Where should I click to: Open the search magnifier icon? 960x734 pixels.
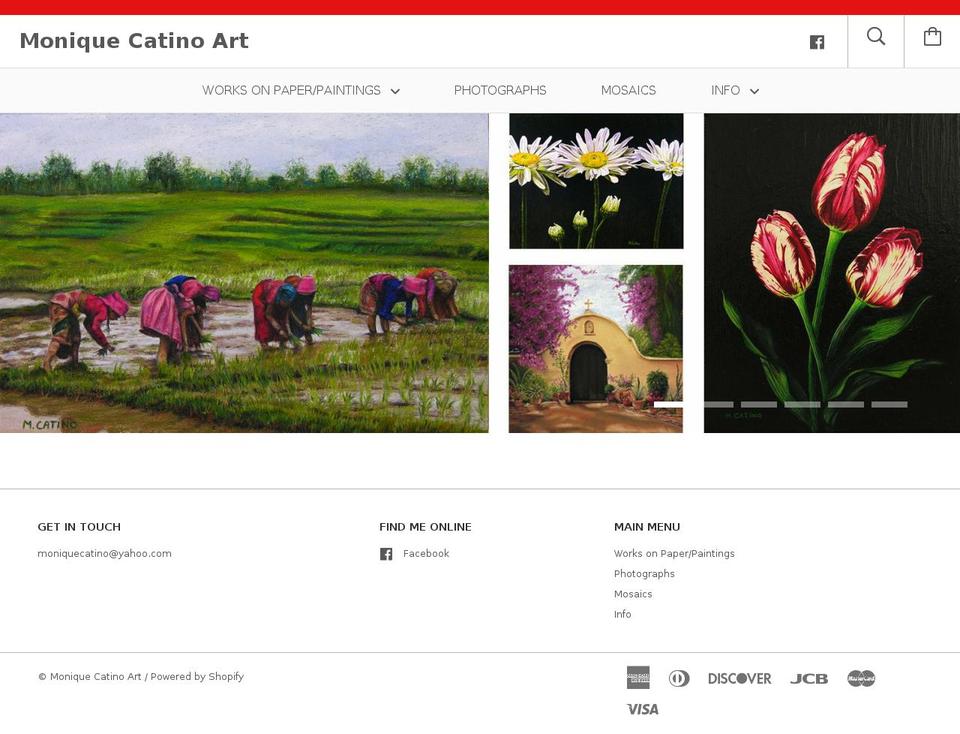click(x=876, y=37)
